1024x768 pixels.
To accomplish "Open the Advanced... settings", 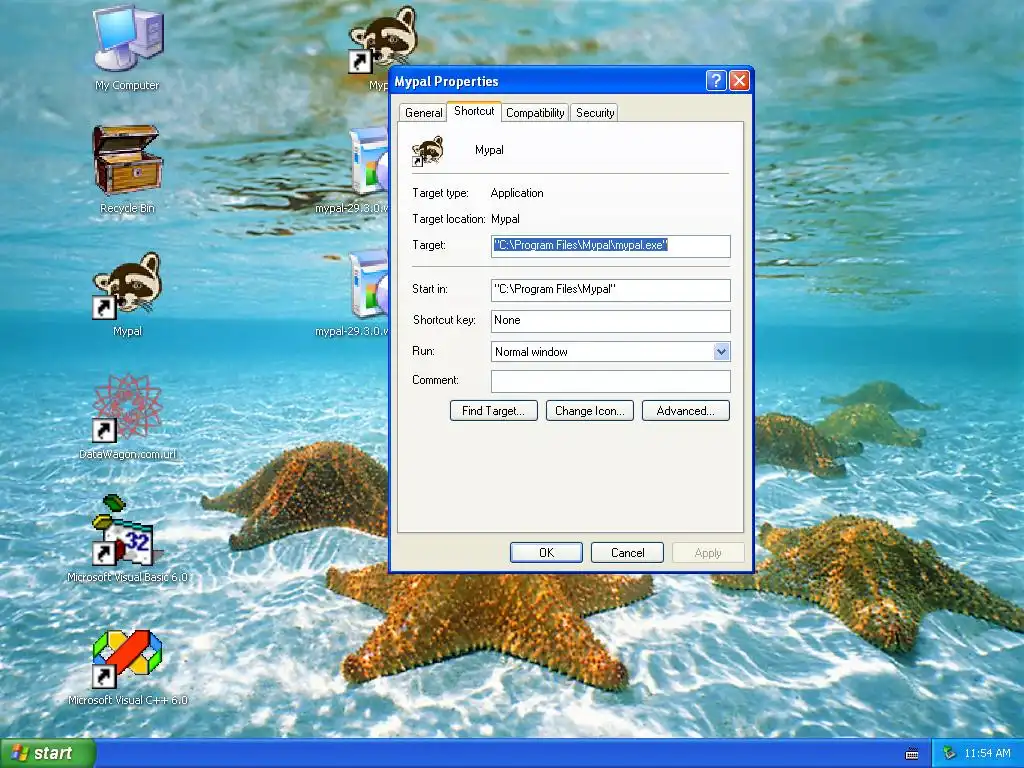I will point(686,411).
